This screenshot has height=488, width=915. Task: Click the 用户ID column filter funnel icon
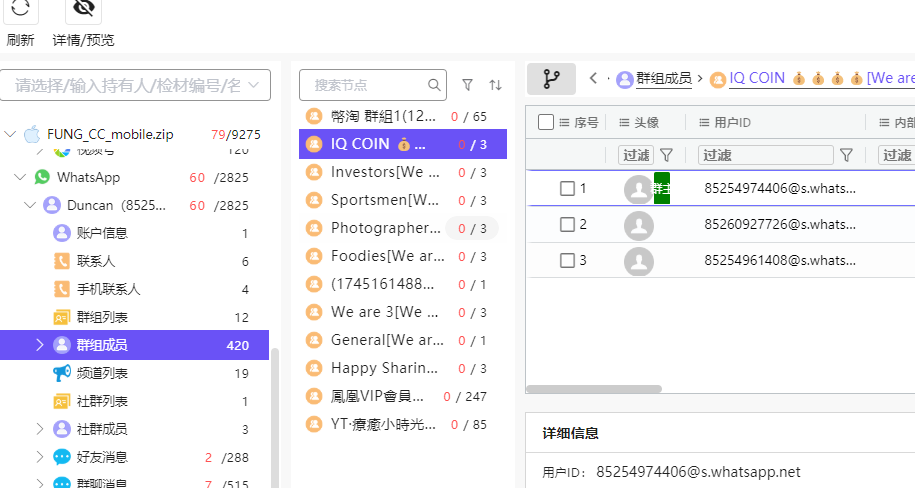(846, 155)
